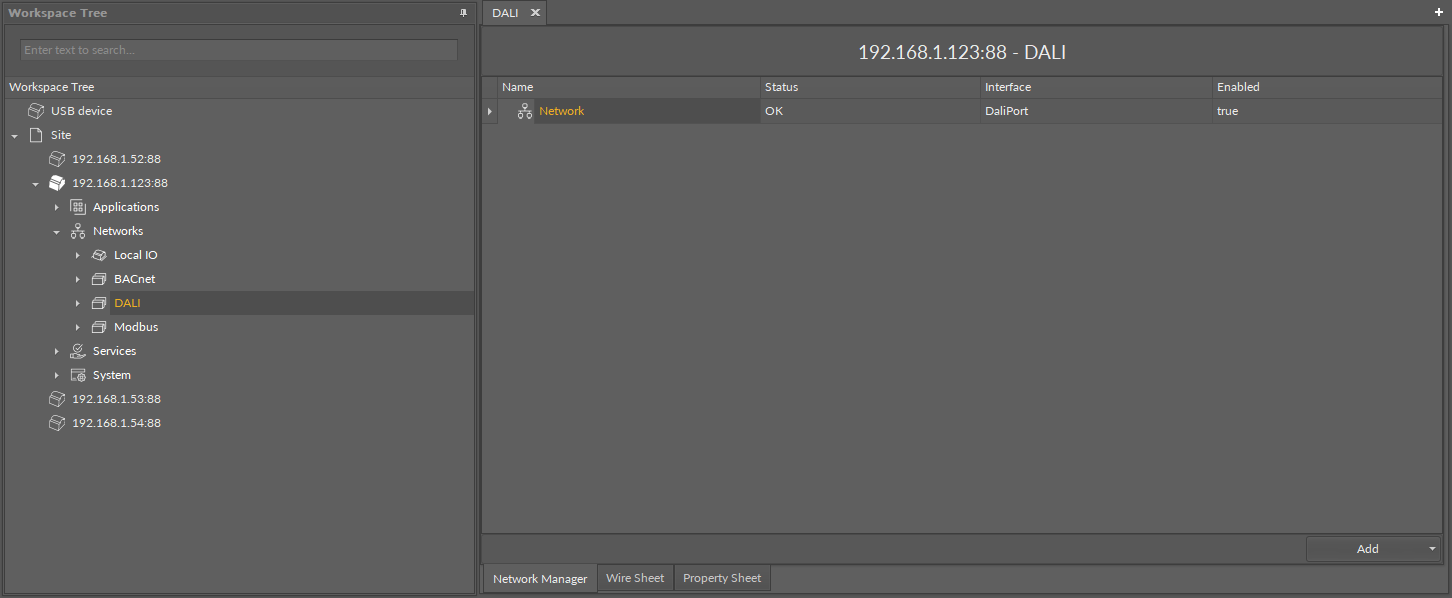Screen dimensions: 1452x598
Task: Click the Network row icon in table
Action: click(525, 111)
